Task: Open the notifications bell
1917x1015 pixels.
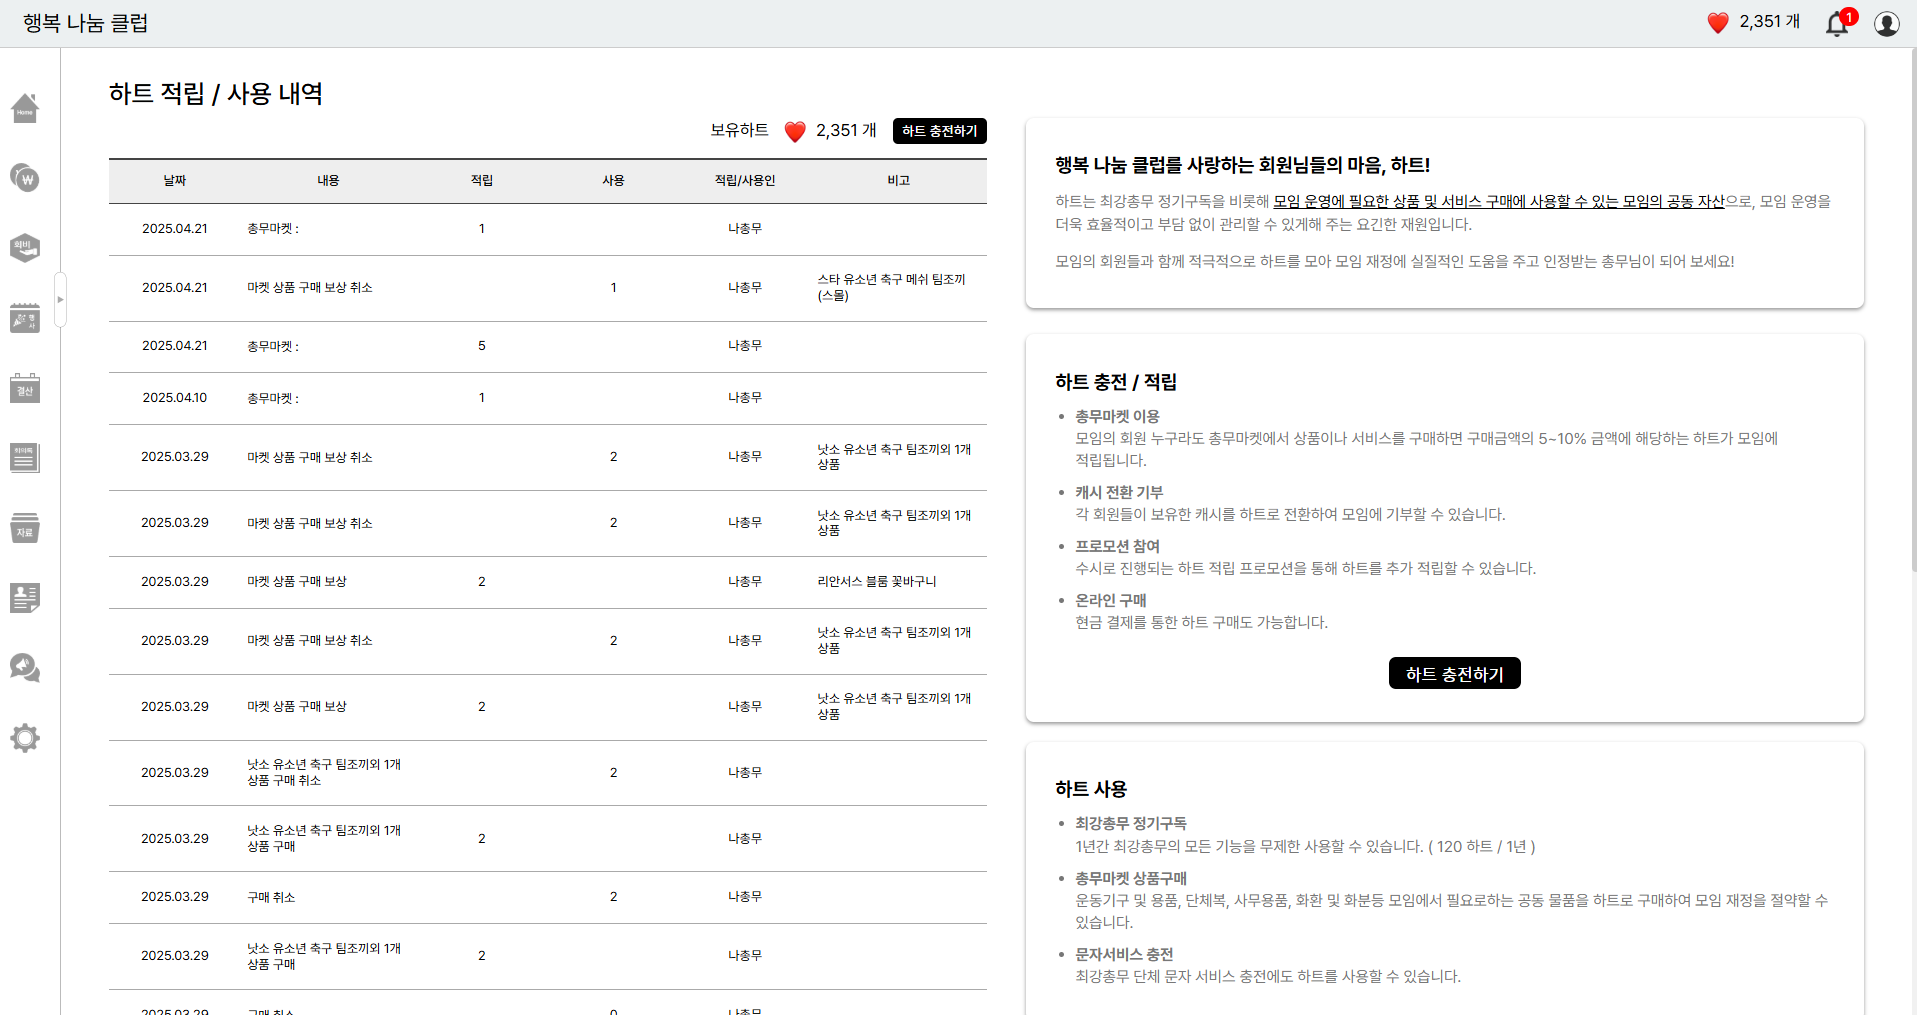Action: pos(1837,23)
